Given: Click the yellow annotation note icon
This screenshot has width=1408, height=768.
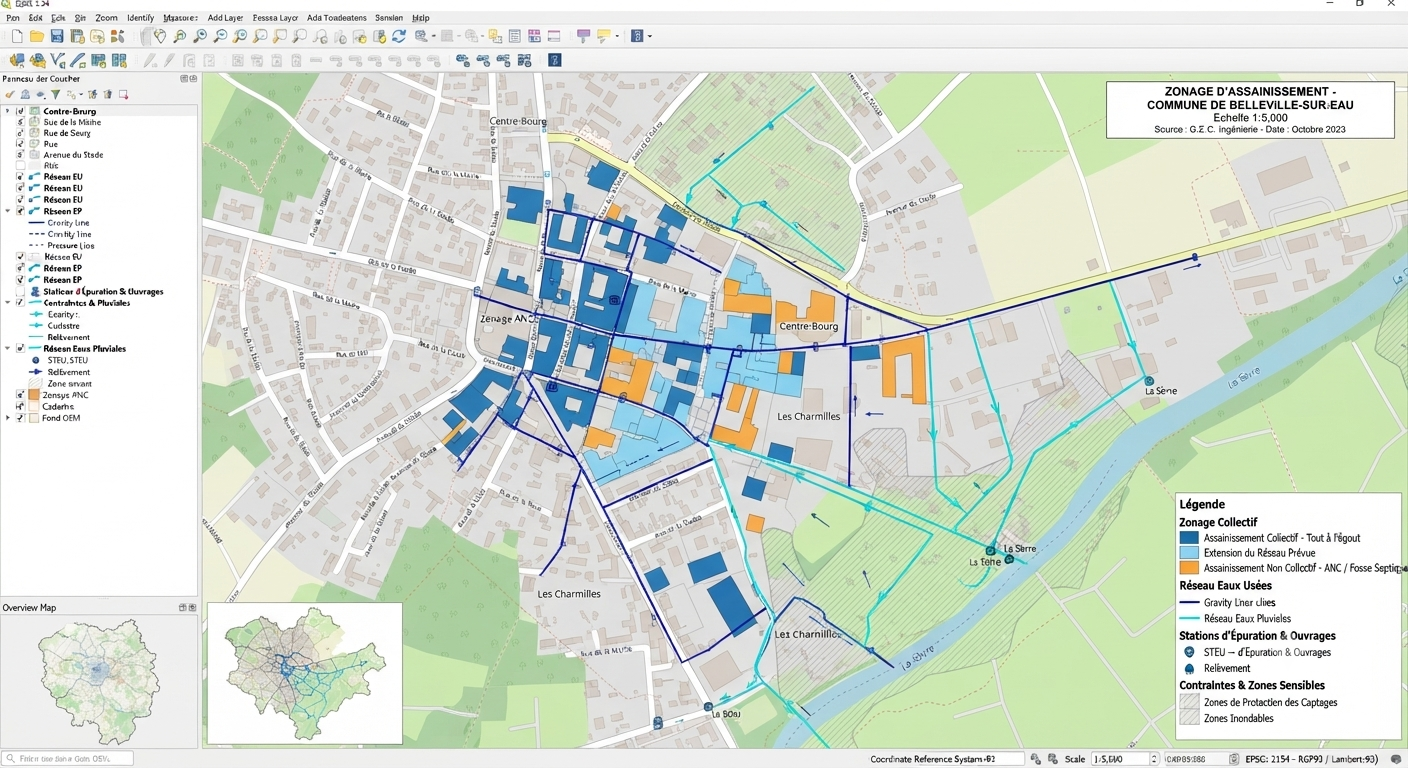Looking at the screenshot, I should [x=604, y=36].
